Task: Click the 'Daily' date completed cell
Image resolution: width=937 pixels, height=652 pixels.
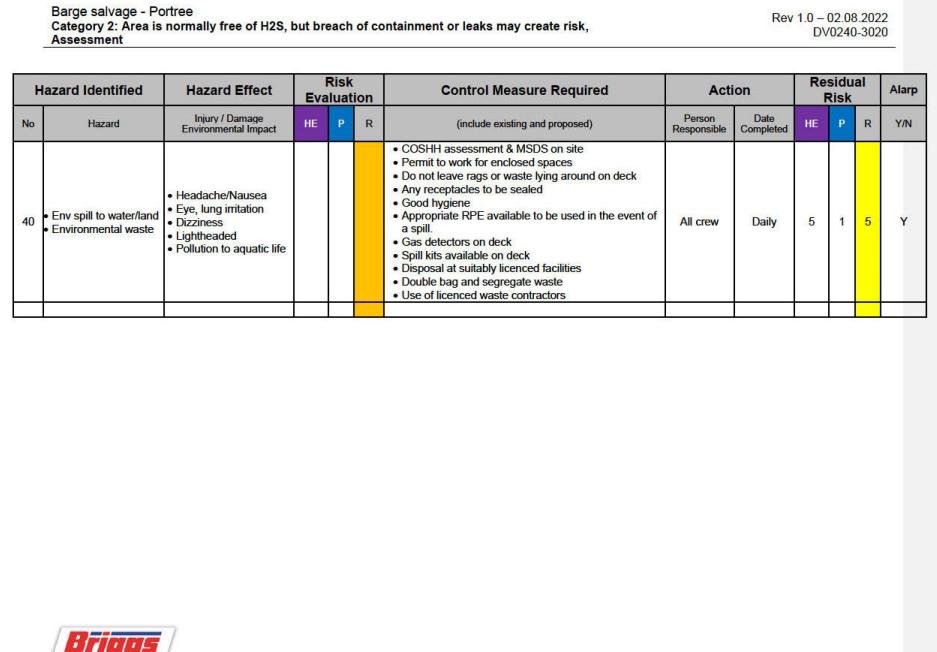Action: (x=763, y=221)
